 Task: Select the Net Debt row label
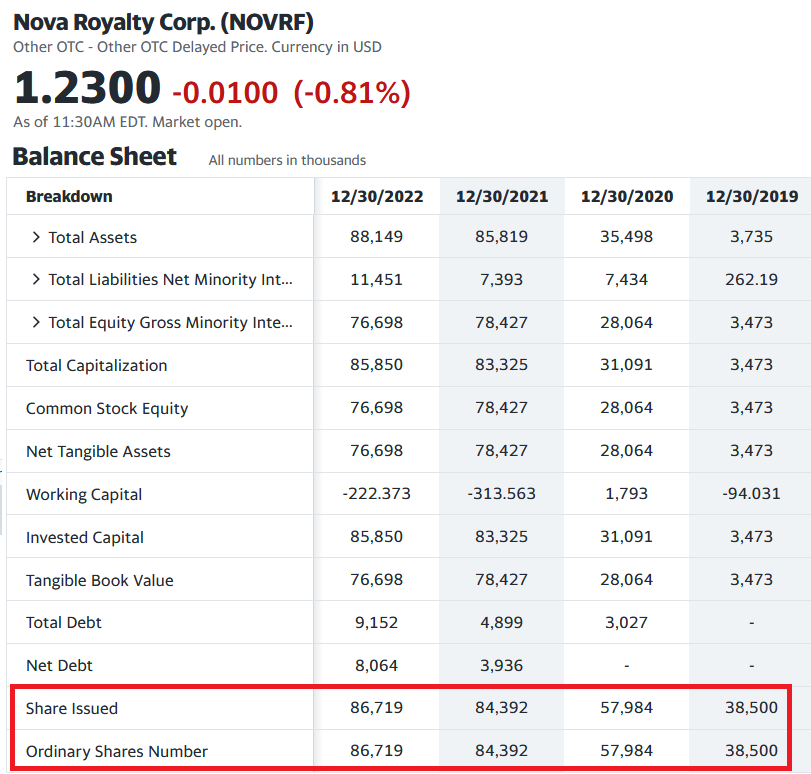pos(59,666)
